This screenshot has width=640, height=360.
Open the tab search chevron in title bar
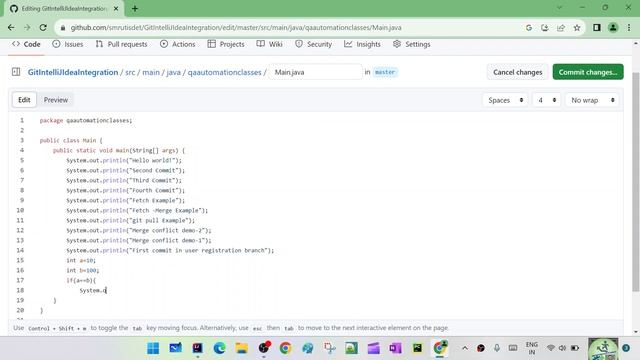pos(559,7)
